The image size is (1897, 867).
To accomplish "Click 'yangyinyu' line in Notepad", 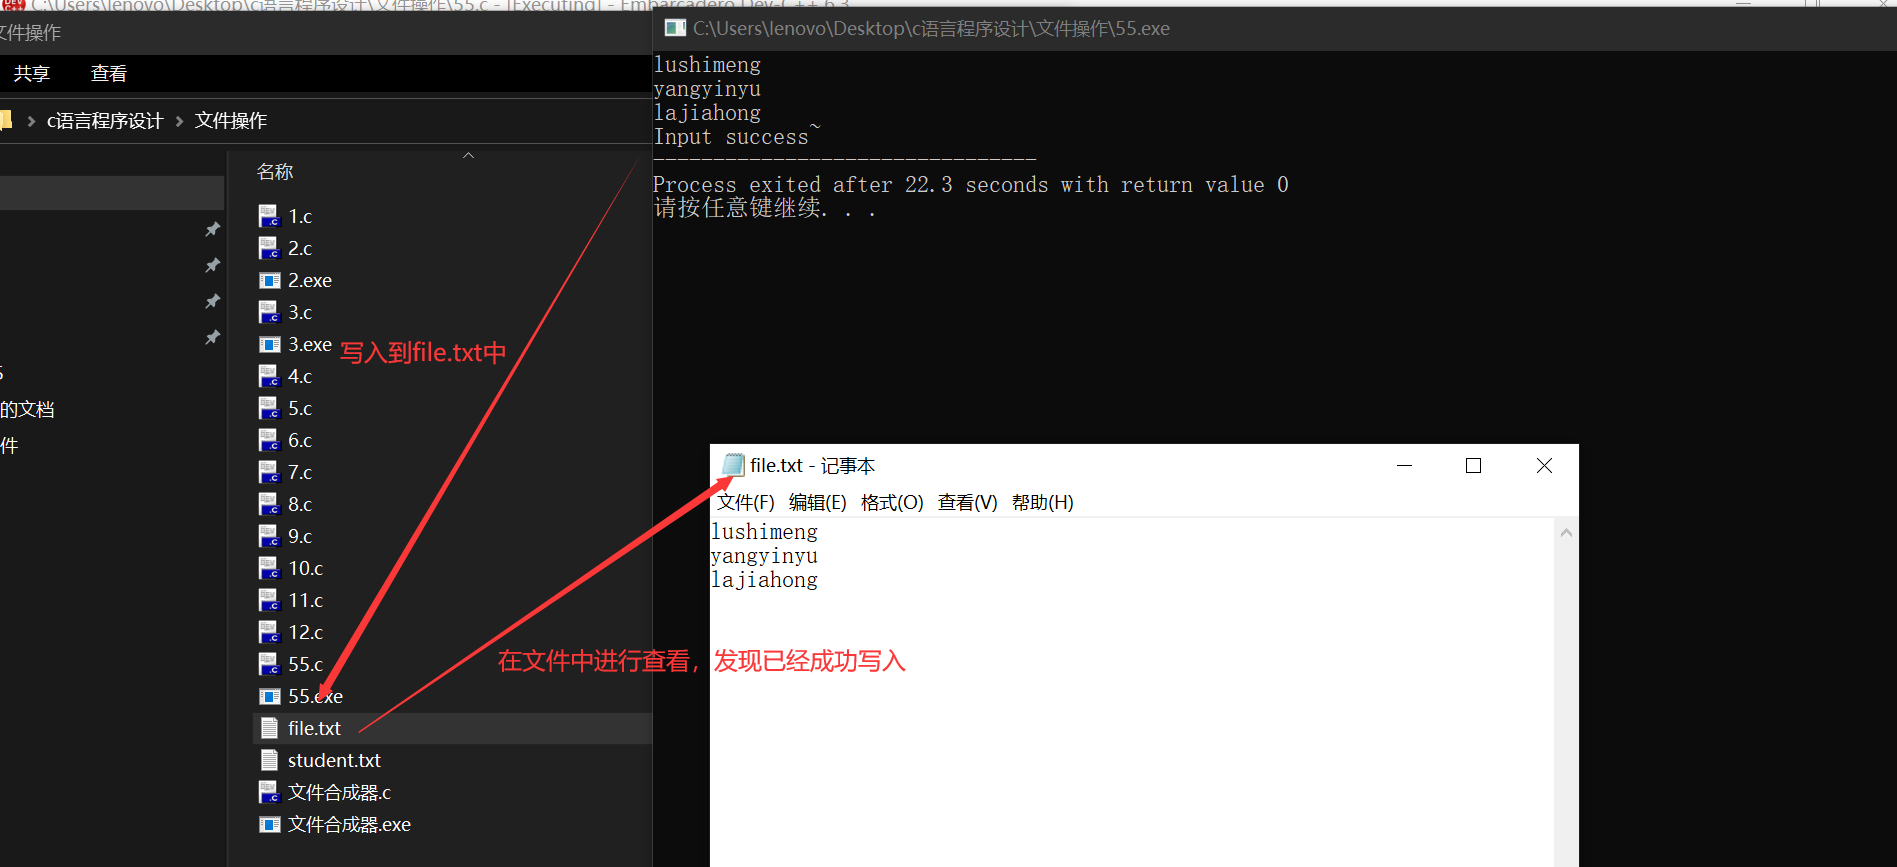I will pyautogui.click(x=764, y=556).
